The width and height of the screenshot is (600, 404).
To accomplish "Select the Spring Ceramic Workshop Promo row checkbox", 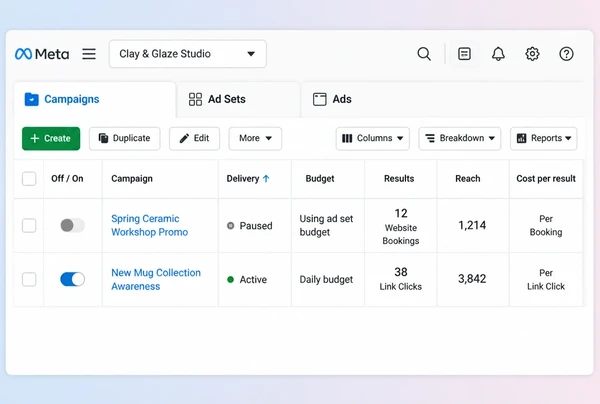I will click(29, 225).
